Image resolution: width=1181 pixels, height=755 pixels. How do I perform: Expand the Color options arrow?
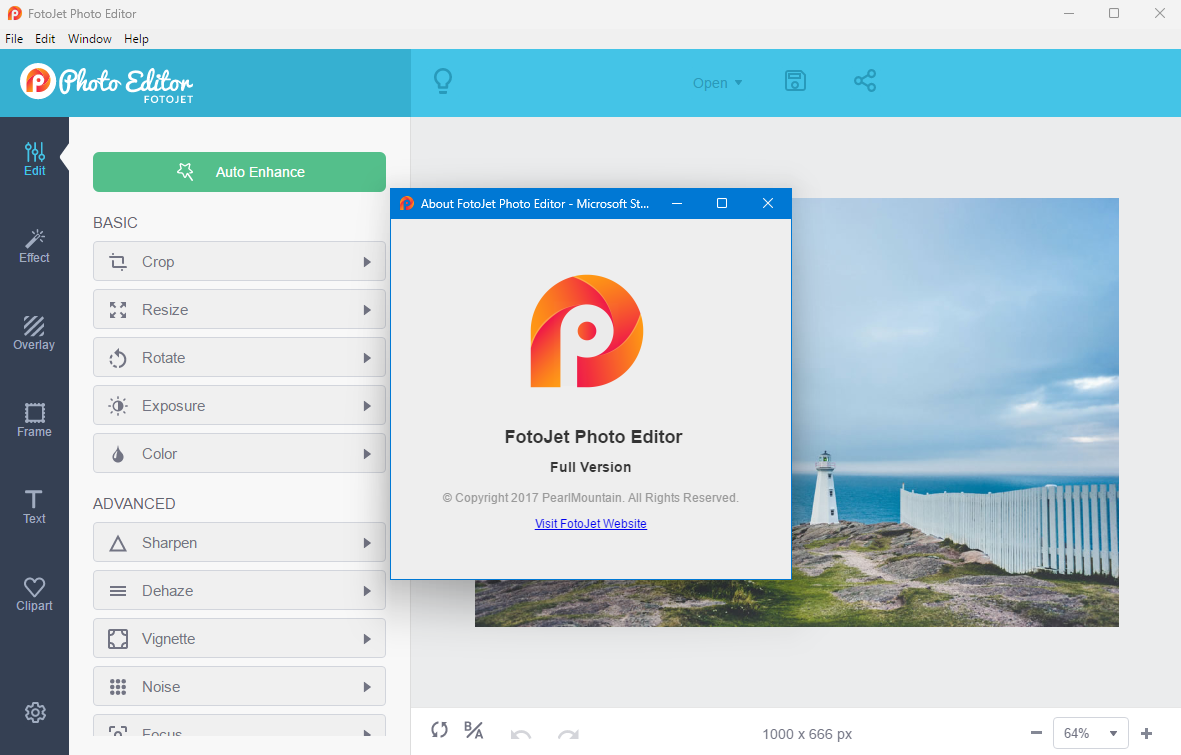(367, 454)
